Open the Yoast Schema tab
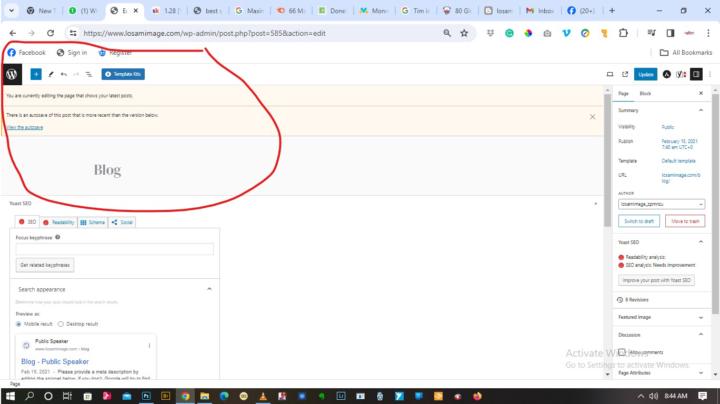This screenshot has width=720, height=404. [x=92, y=222]
